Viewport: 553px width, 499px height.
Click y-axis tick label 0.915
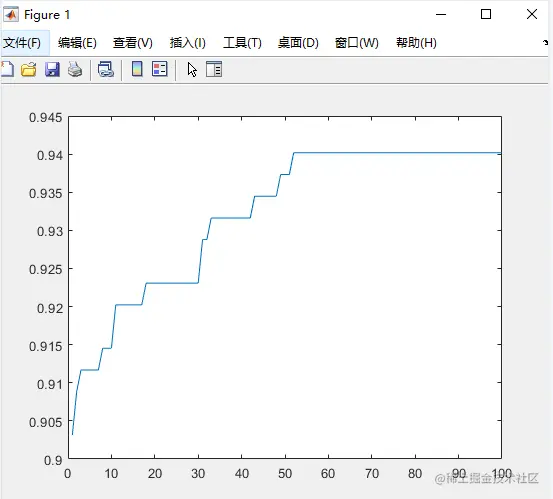(45, 346)
